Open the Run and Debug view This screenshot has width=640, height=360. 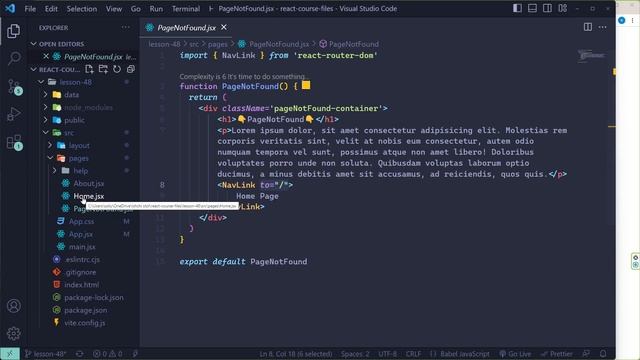14,114
